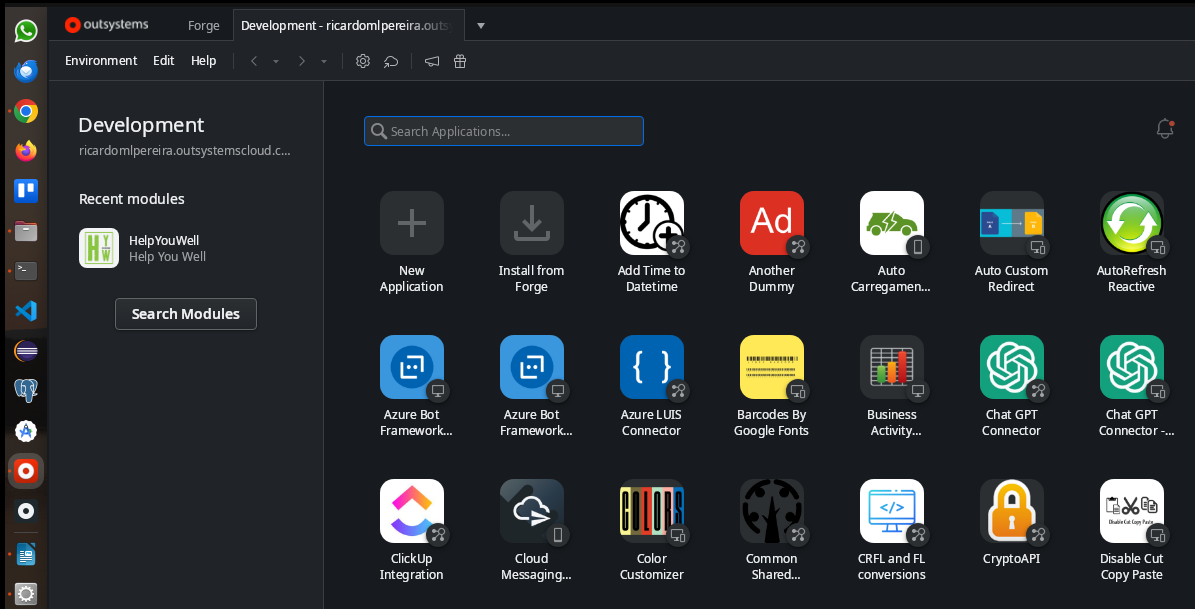Switch to the Forge tab
Viewport: 1195px width, 609px height.
pos(203,25)
